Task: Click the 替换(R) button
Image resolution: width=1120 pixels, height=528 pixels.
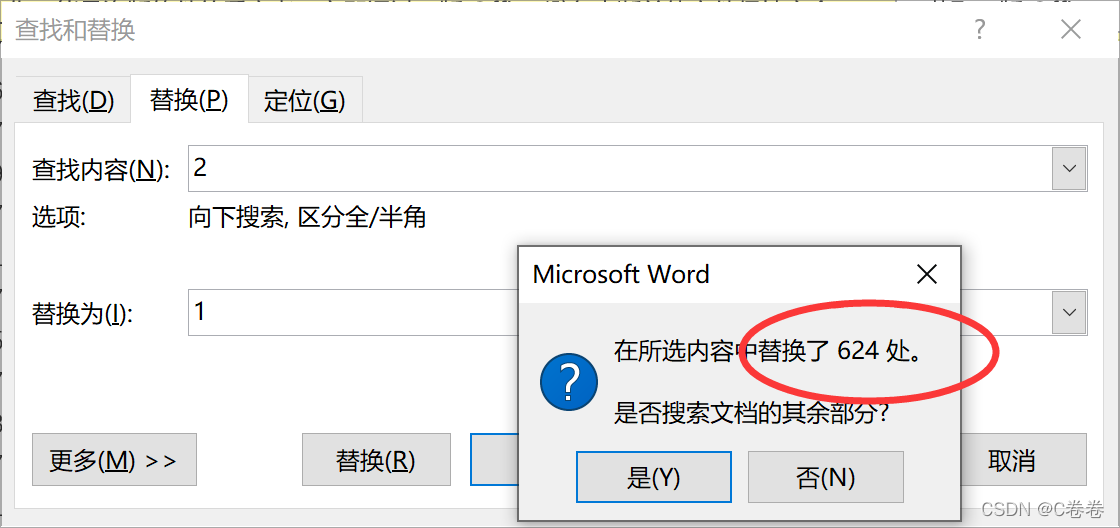Action: (376, 459)
